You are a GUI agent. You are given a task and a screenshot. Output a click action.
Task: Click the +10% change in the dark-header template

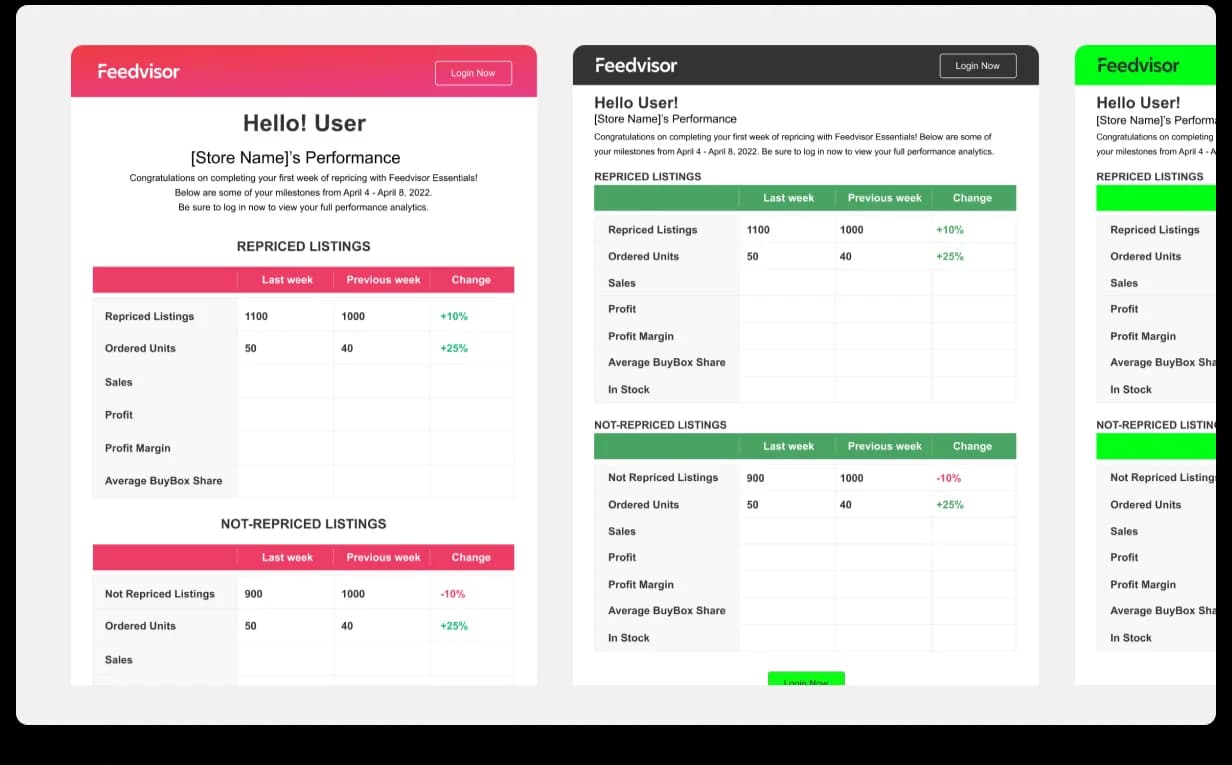[x=950, y=230]
